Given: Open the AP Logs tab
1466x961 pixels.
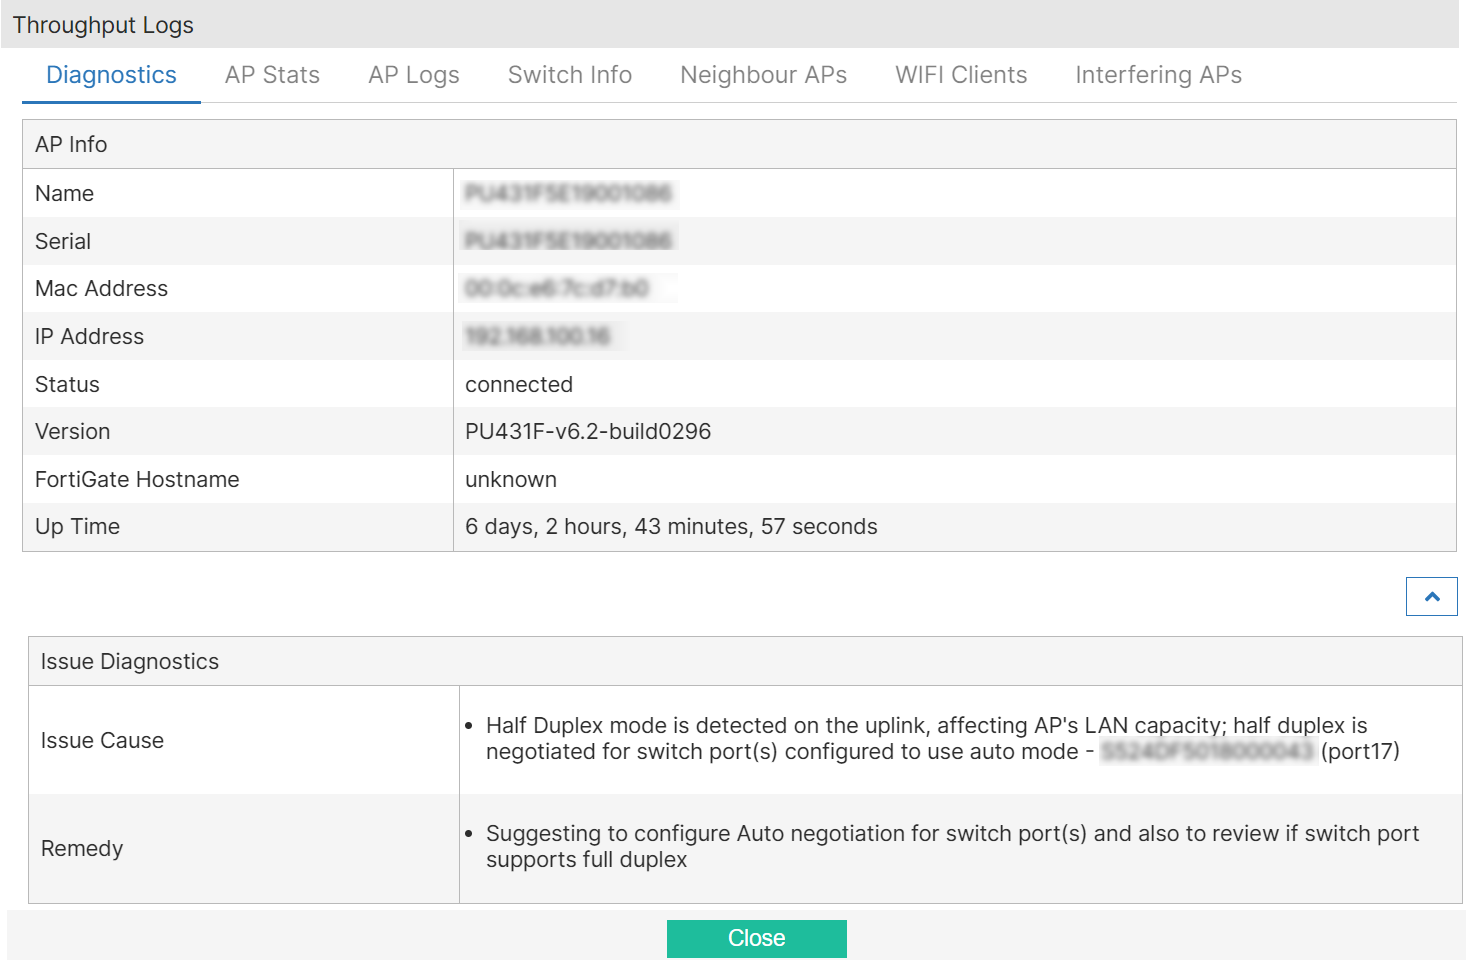Looking at the screenshot, I should point(413,75).
